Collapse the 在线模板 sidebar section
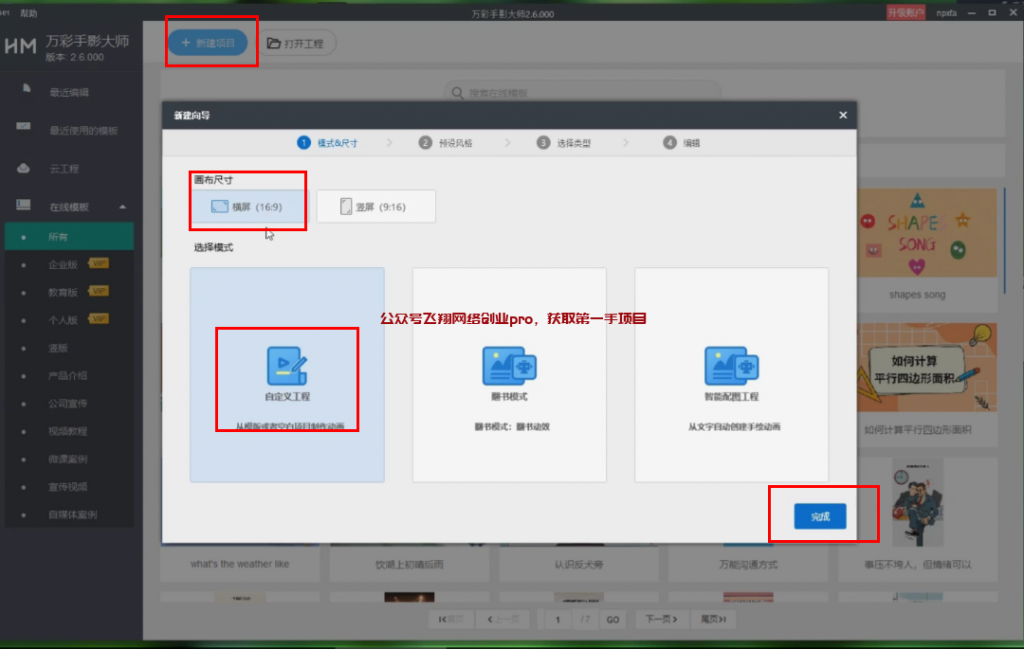Screen dimensions: 1024x649 [122, 207]
